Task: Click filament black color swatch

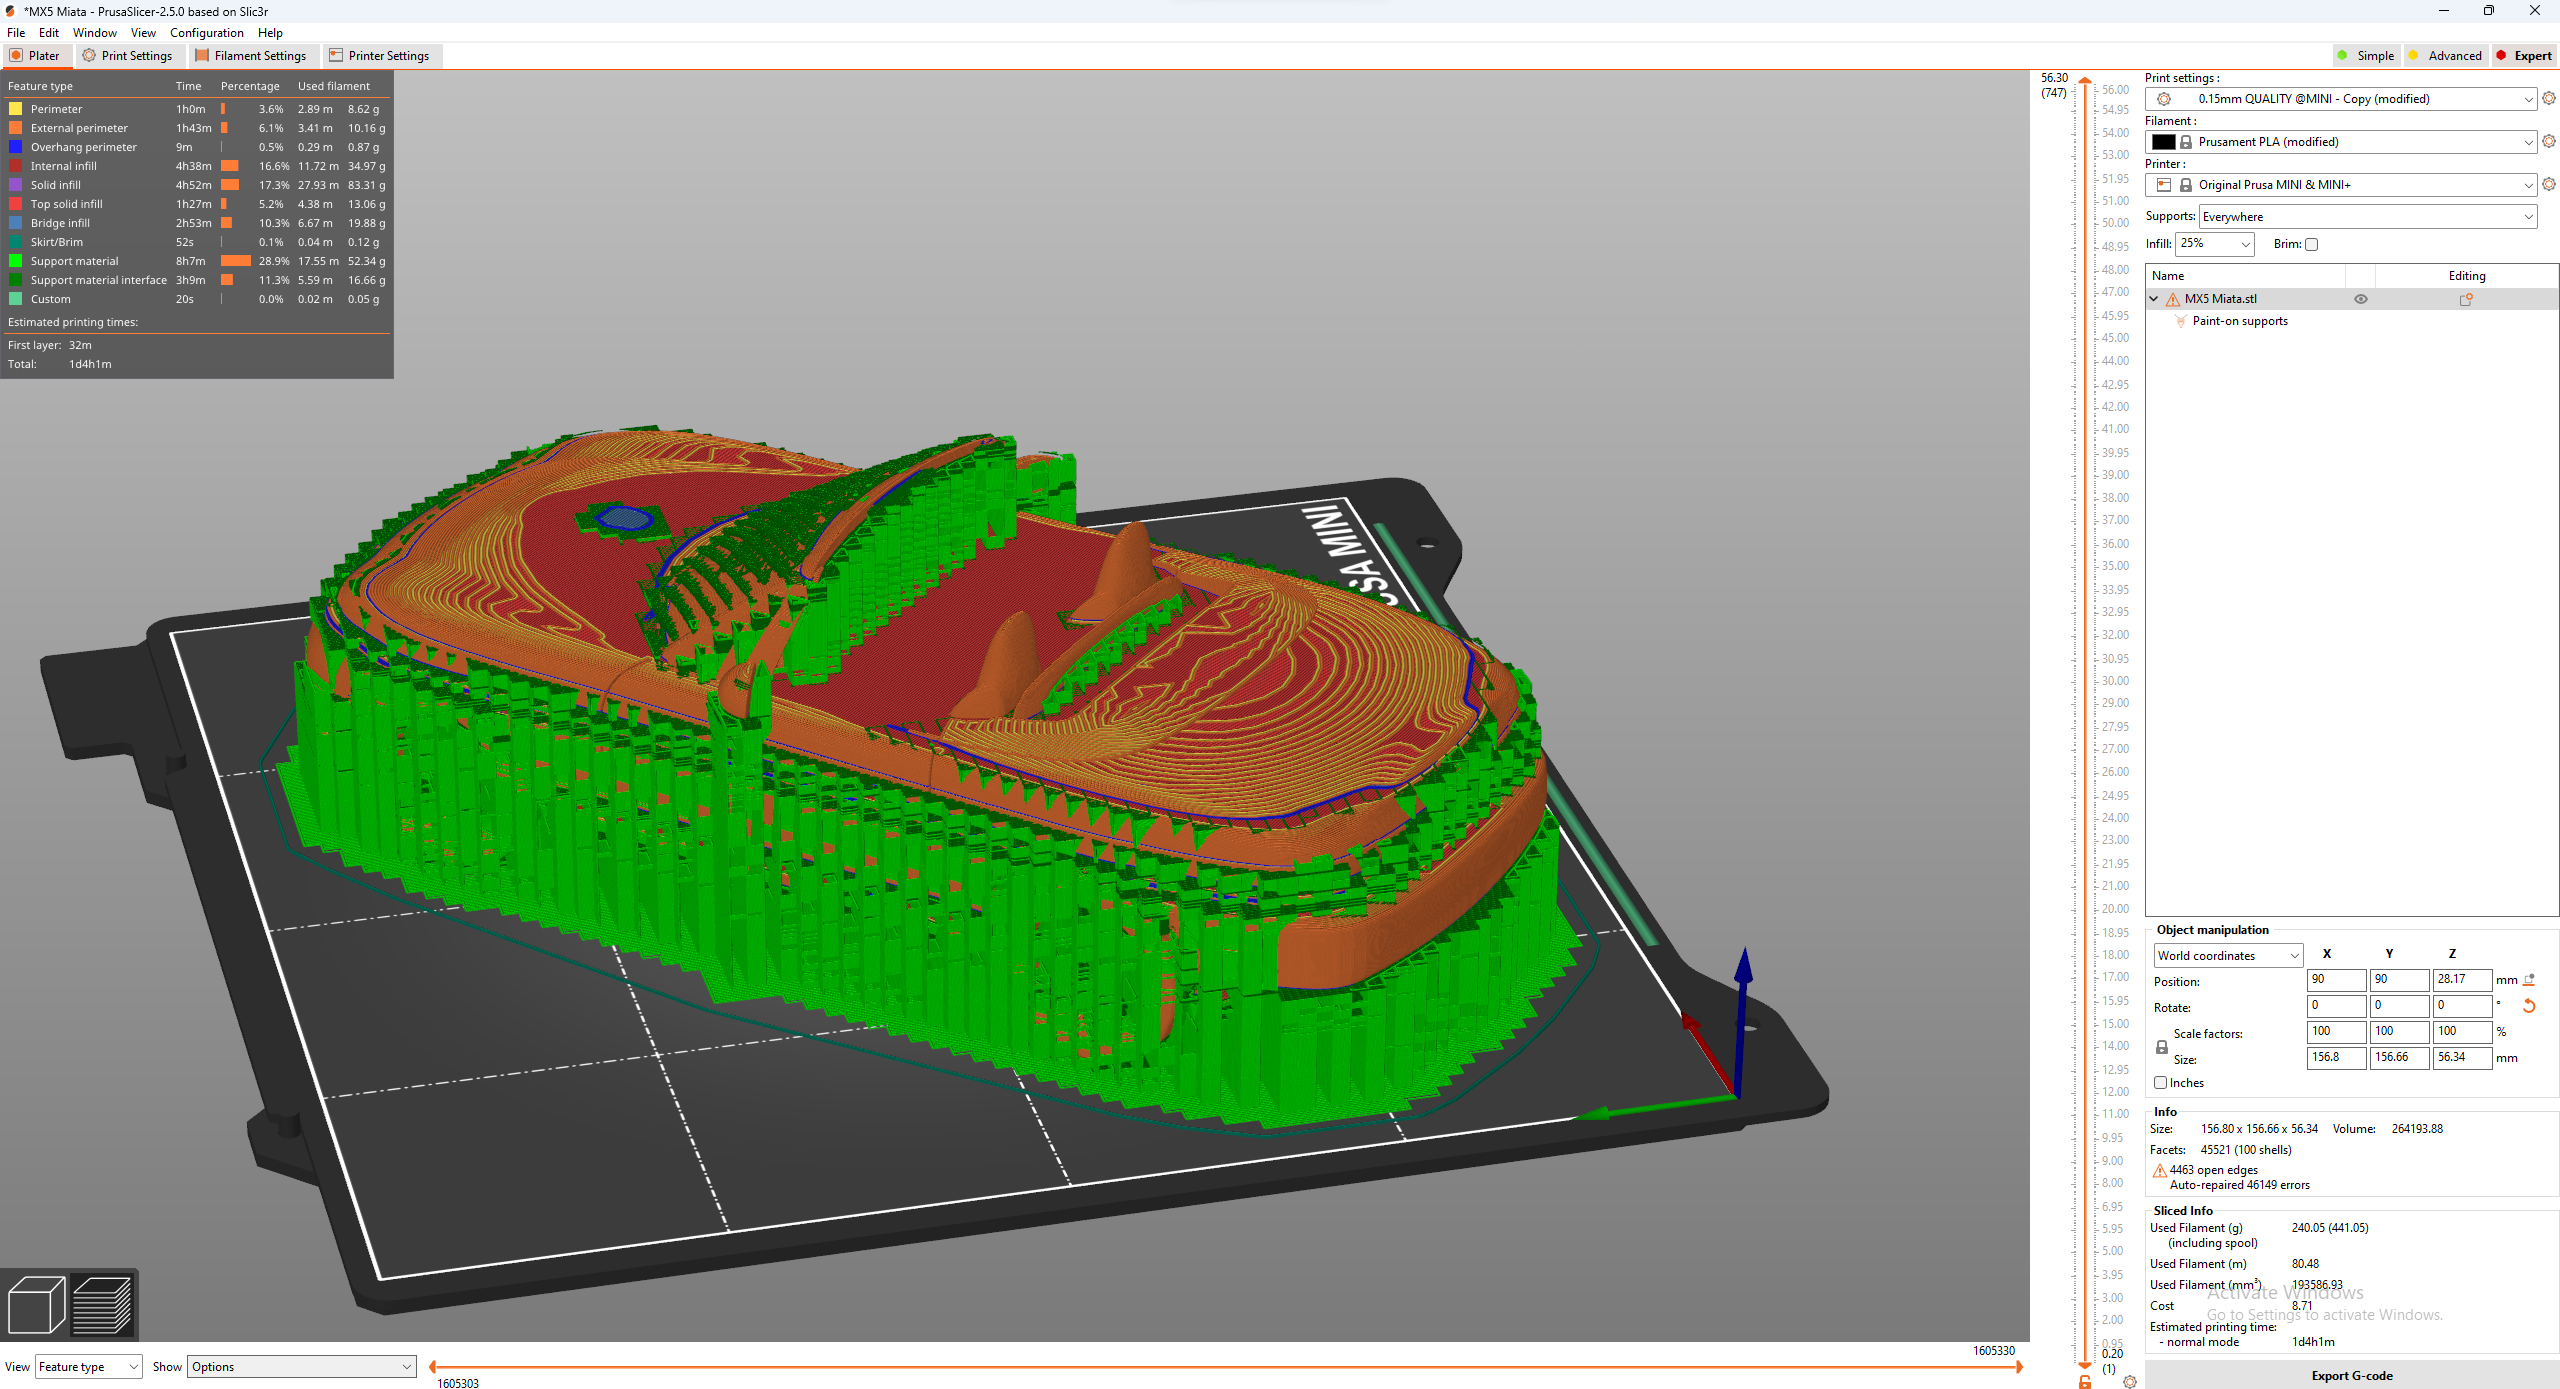Action: tap(2163, 142)
